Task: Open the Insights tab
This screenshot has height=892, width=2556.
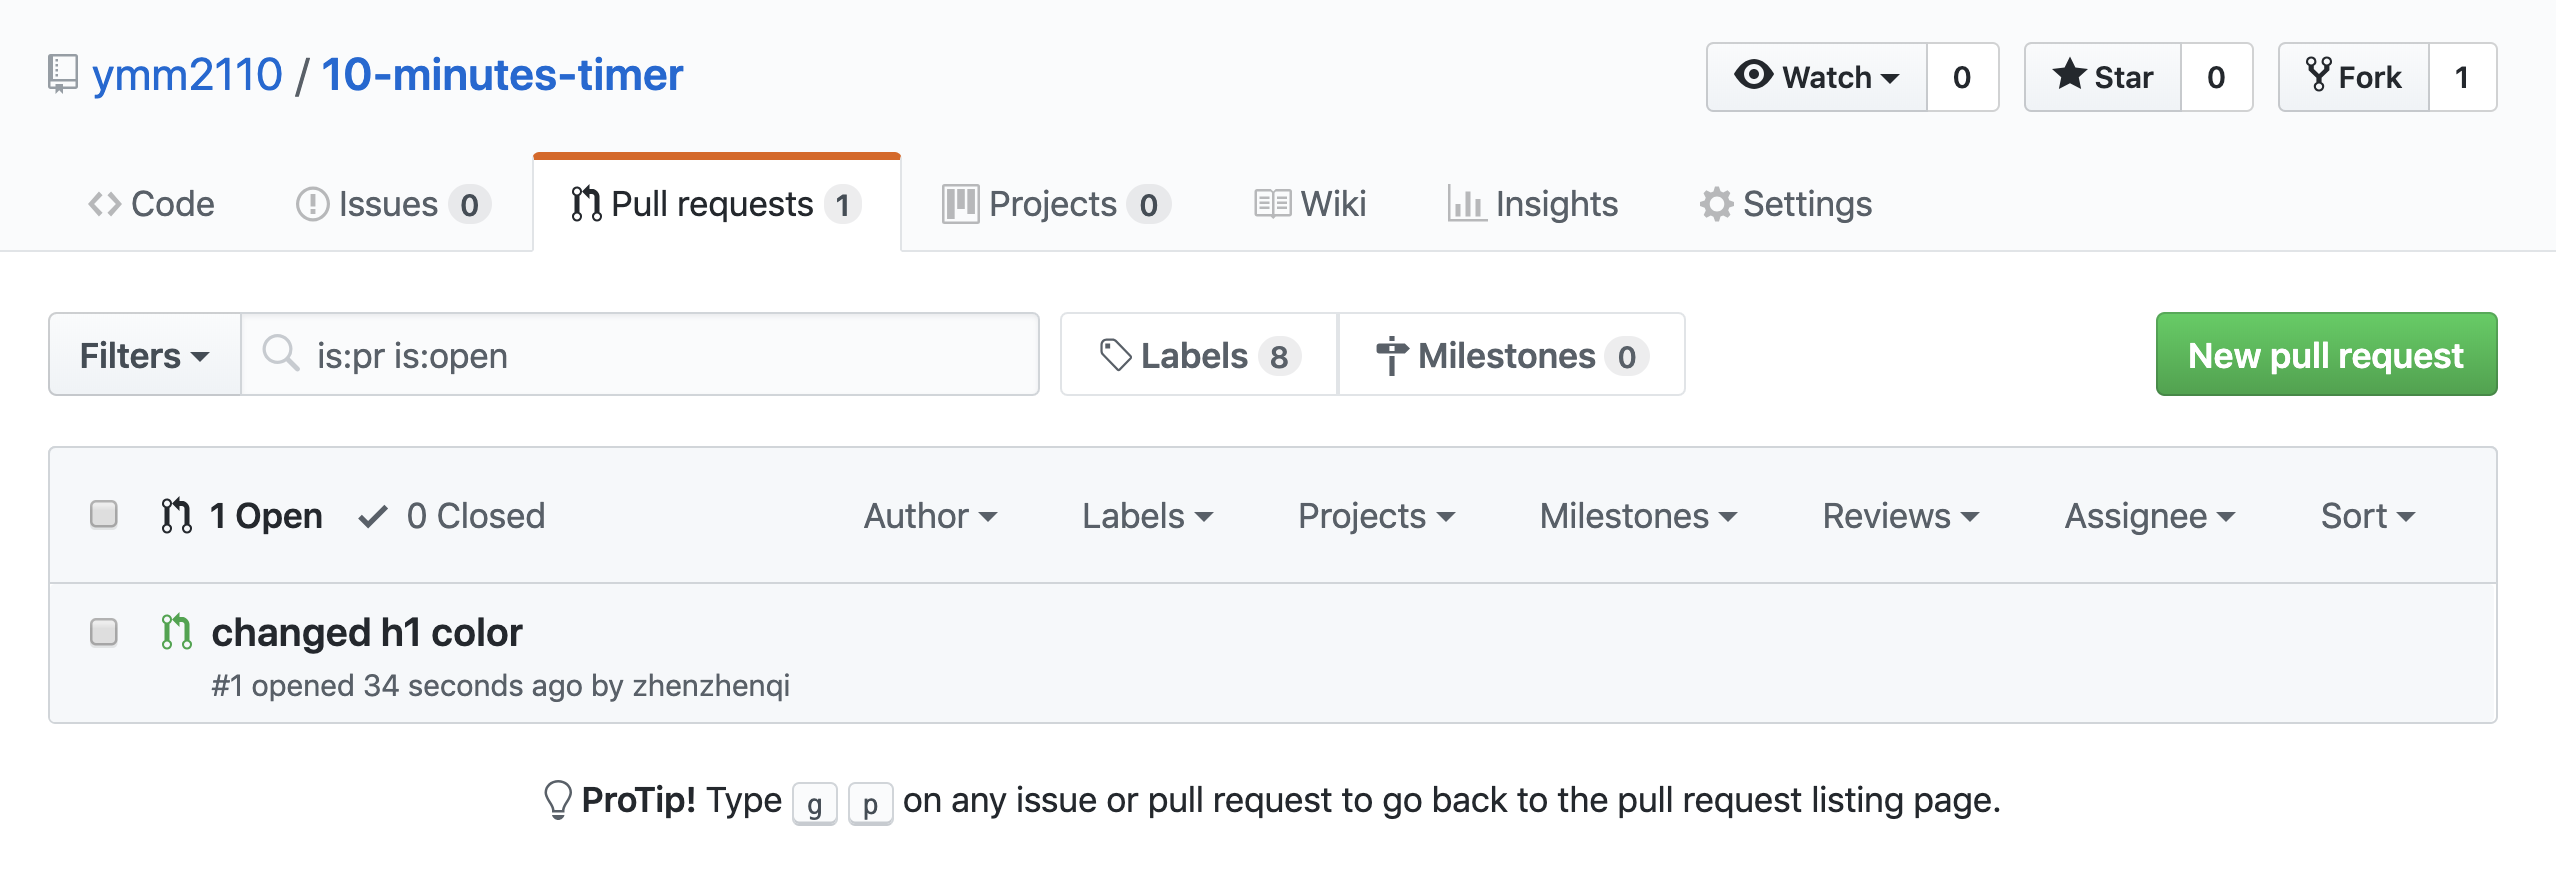Action: (1533, 204)
